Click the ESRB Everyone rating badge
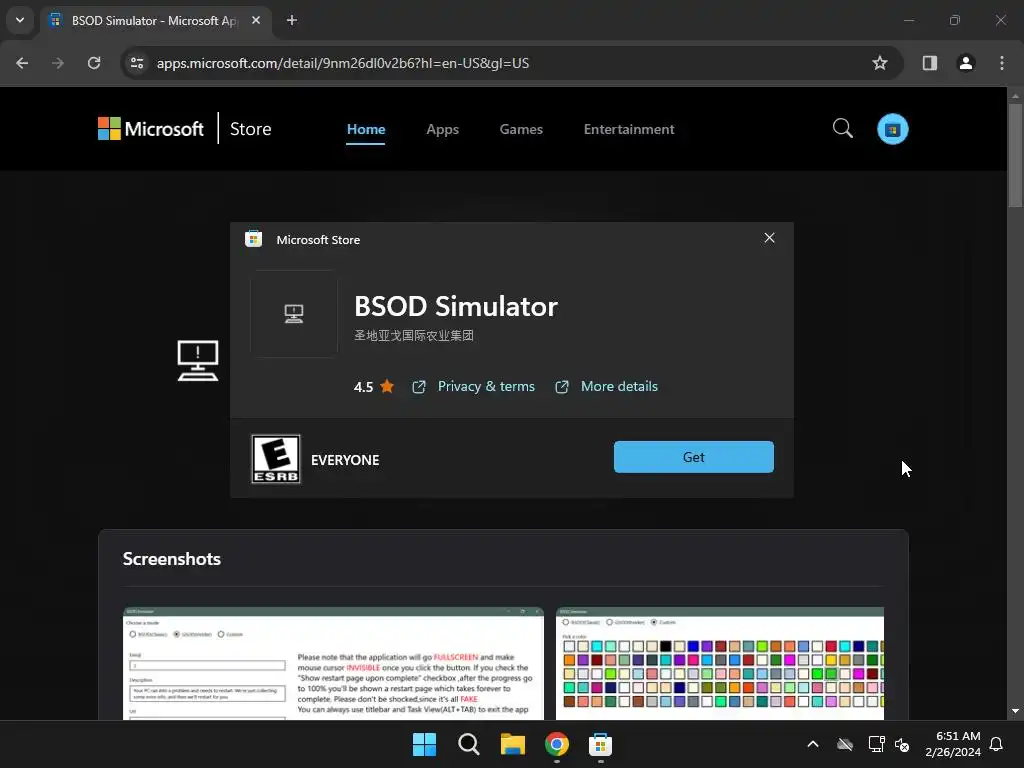 coord(276,459)
